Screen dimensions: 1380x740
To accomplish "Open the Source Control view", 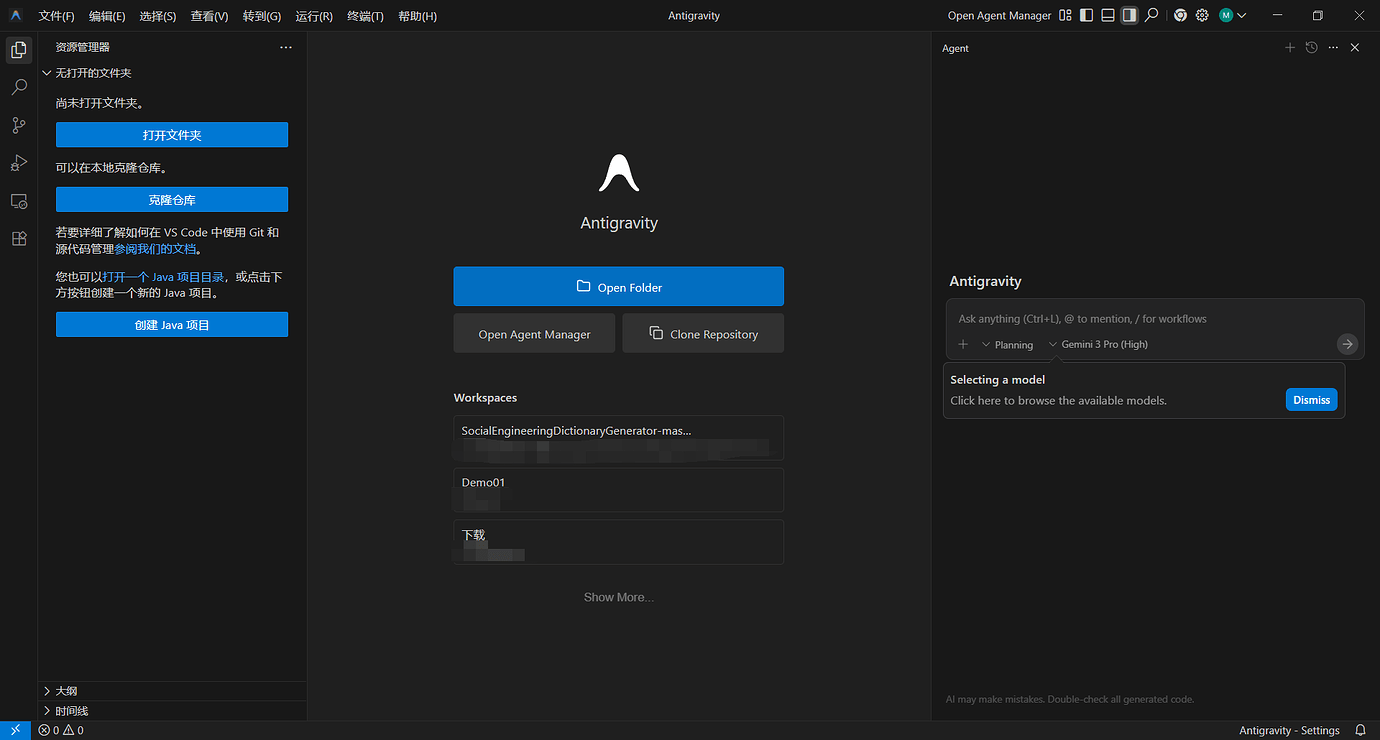I will tap(18, 125).
